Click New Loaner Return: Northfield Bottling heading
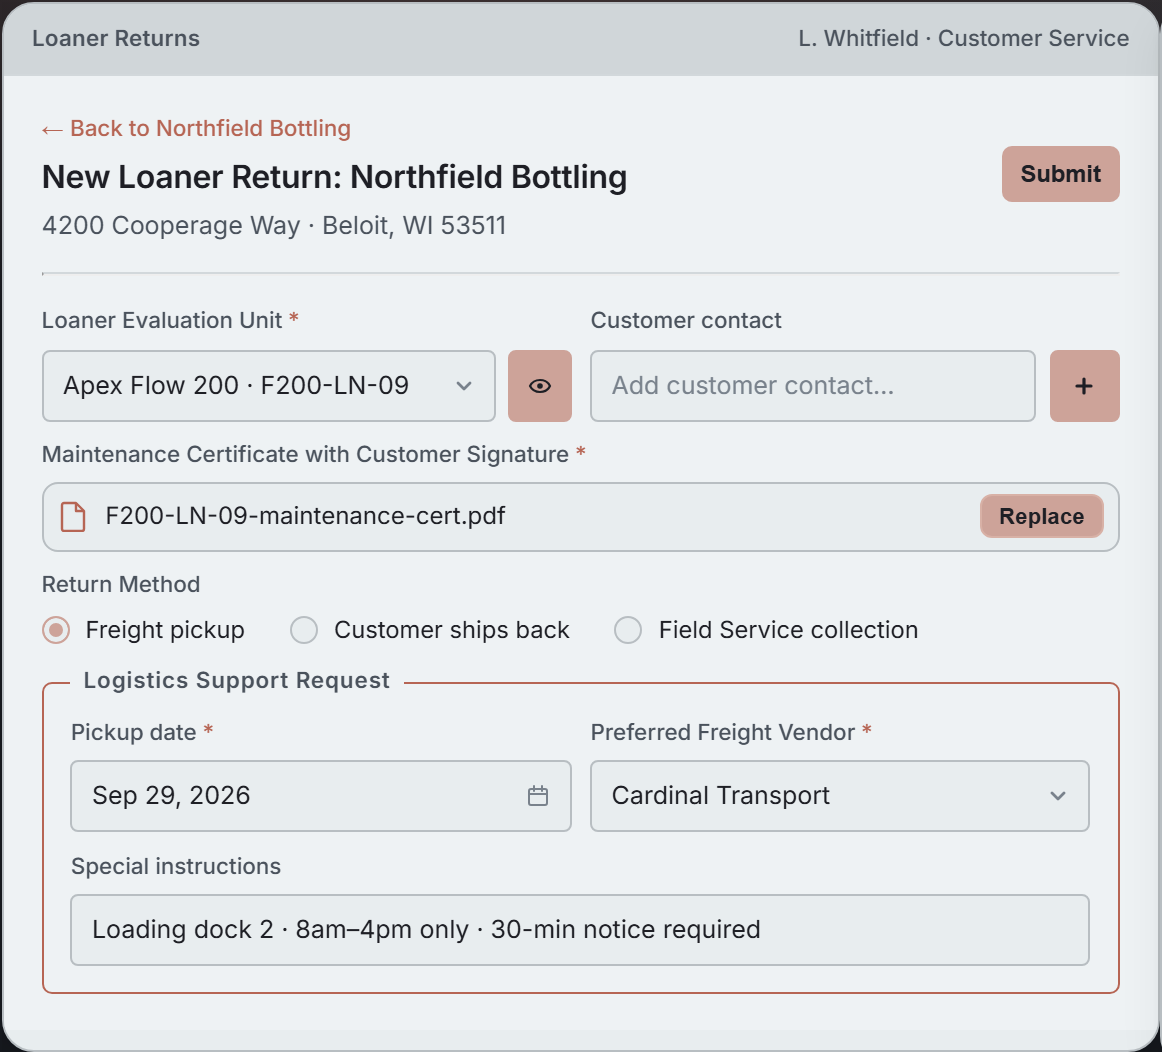Viewport: 1162px width, 1052px height. [334, 177]
